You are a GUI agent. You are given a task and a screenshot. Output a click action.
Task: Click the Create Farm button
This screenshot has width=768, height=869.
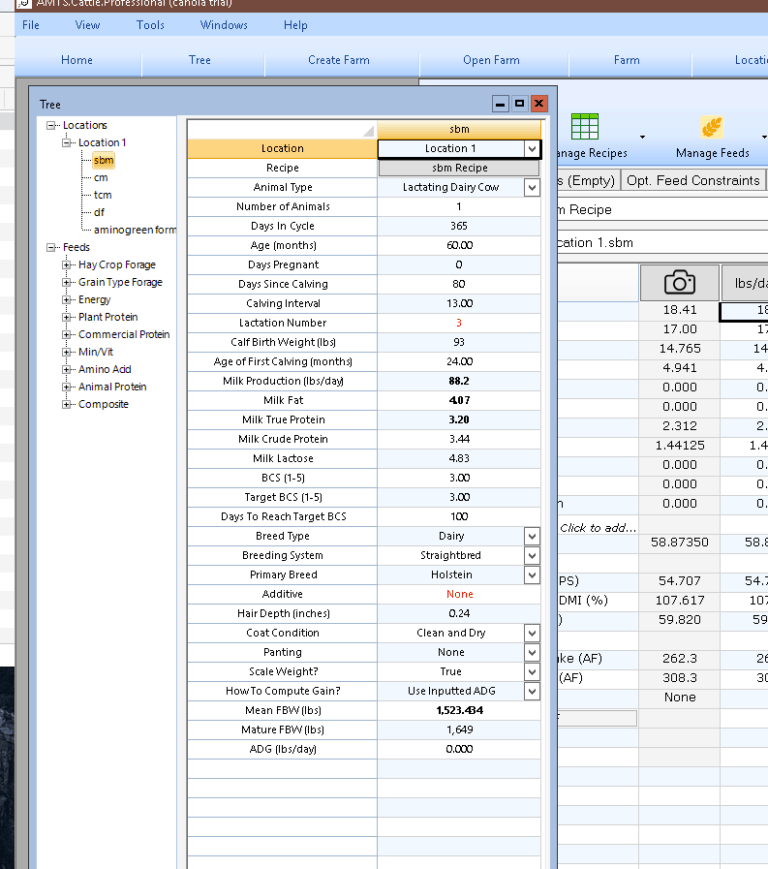point(339,60)
